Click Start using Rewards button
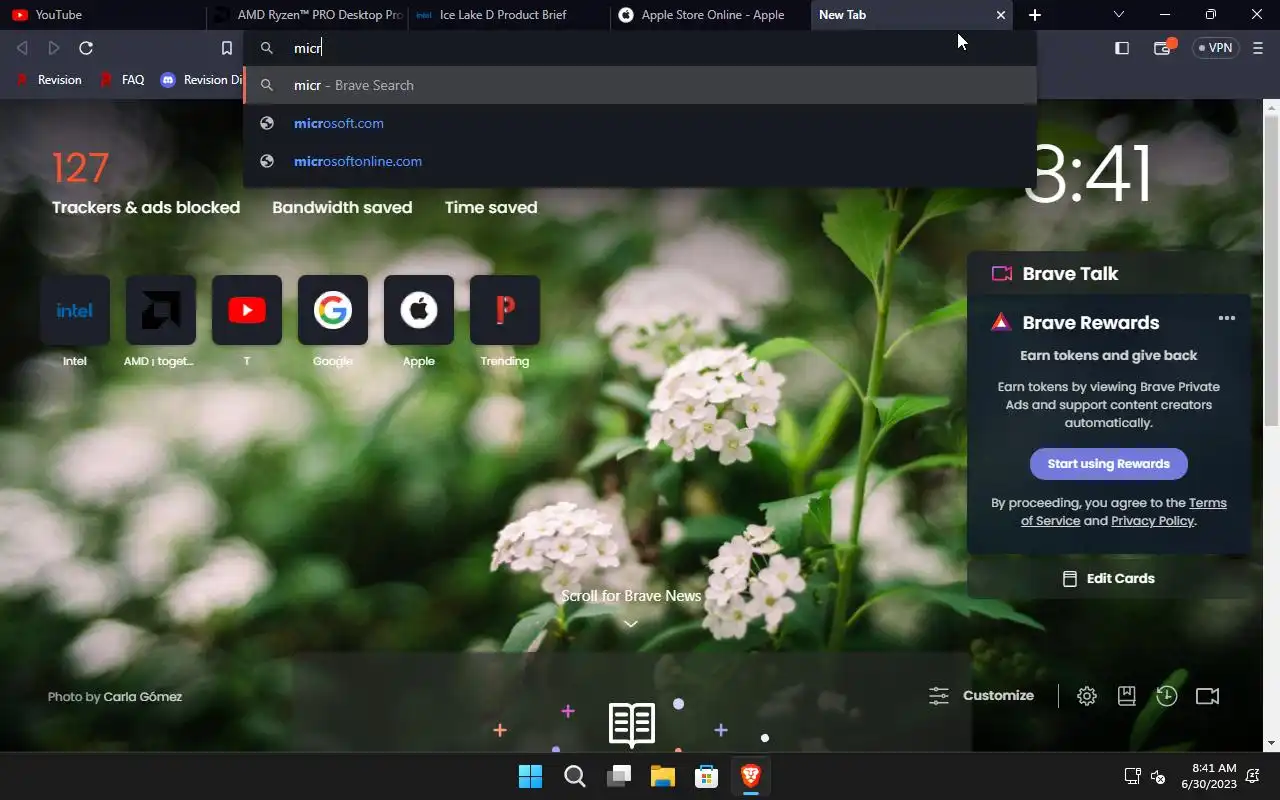The image size is (1280, 800). (1108, 464)
